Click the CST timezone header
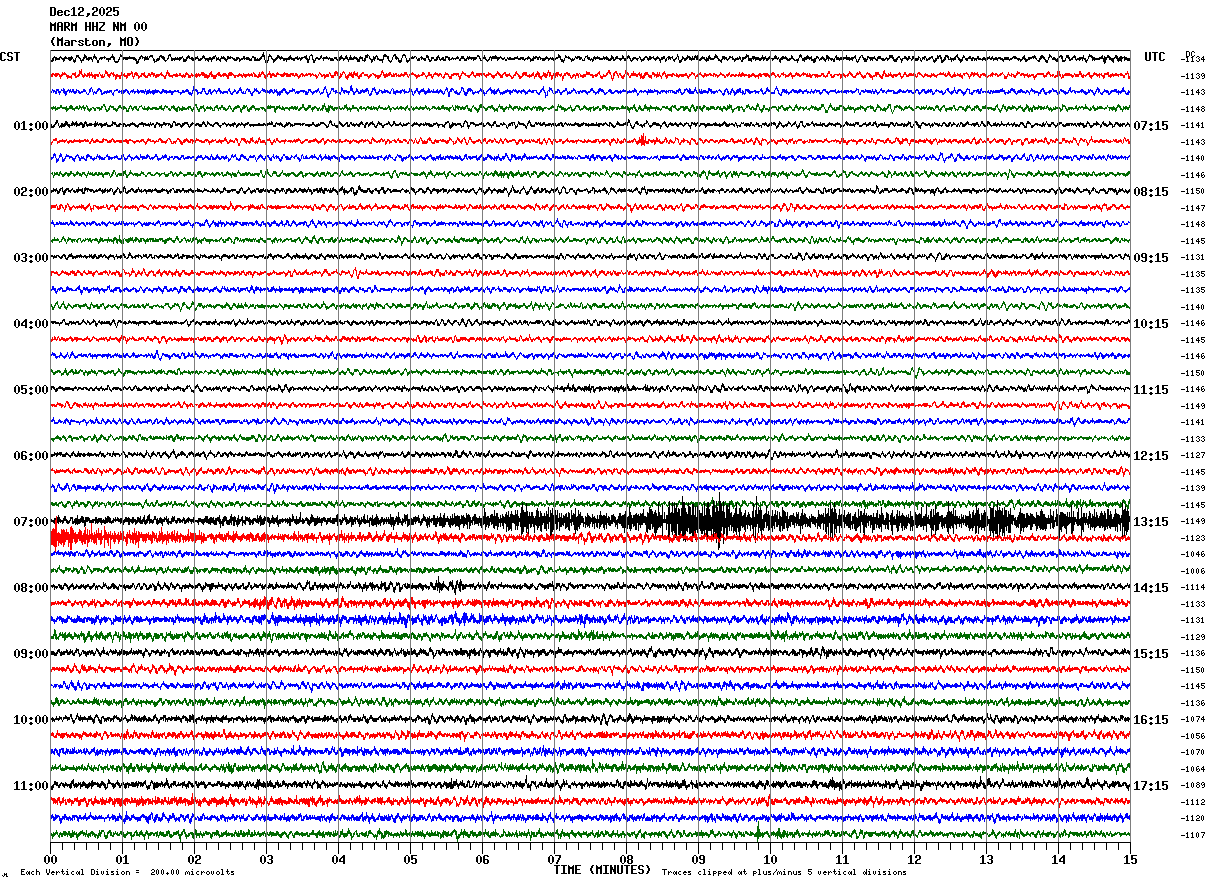The width and height of the screenshot is (1210, 886). click(x=10, y=57)
